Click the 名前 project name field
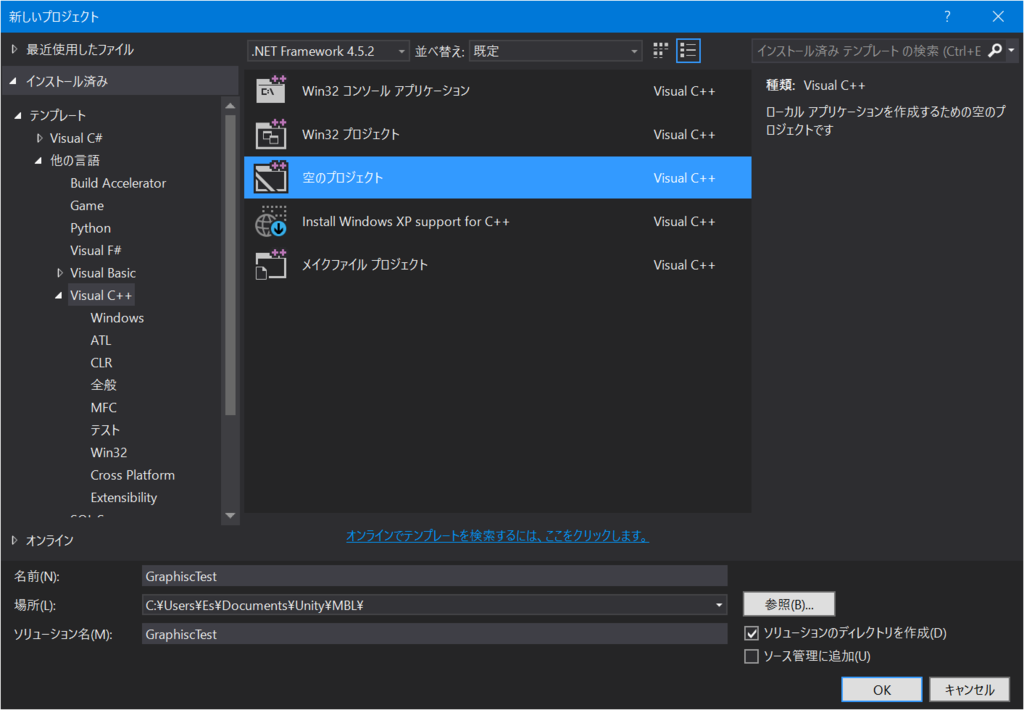Viewport: 1024px width, 710px height. (434, 576)
